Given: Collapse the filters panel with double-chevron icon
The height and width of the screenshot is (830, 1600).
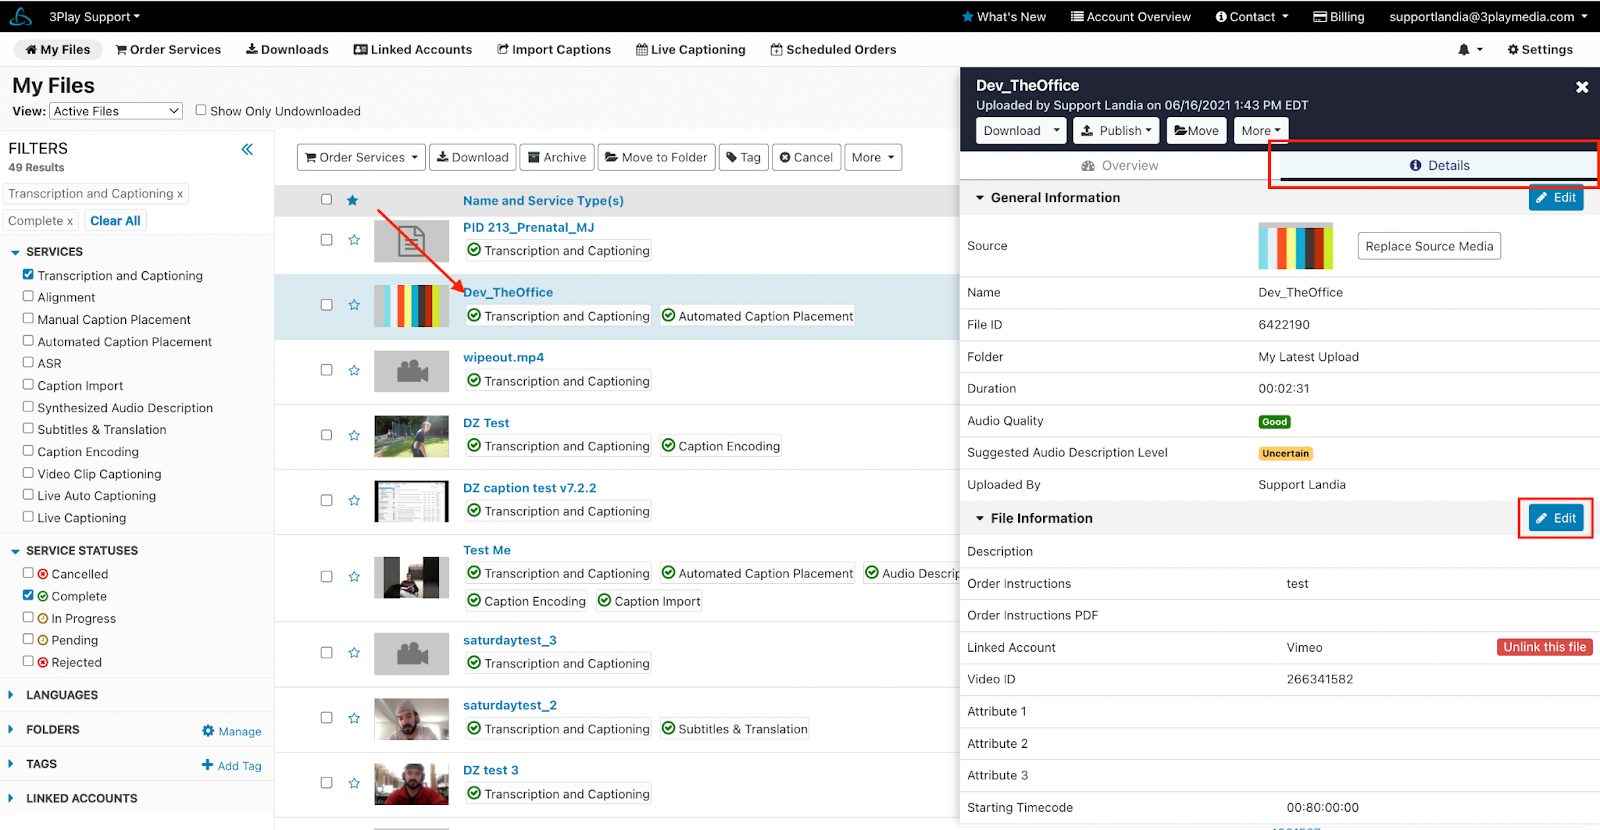Looking at the screenshot, I should pos(247,150).
